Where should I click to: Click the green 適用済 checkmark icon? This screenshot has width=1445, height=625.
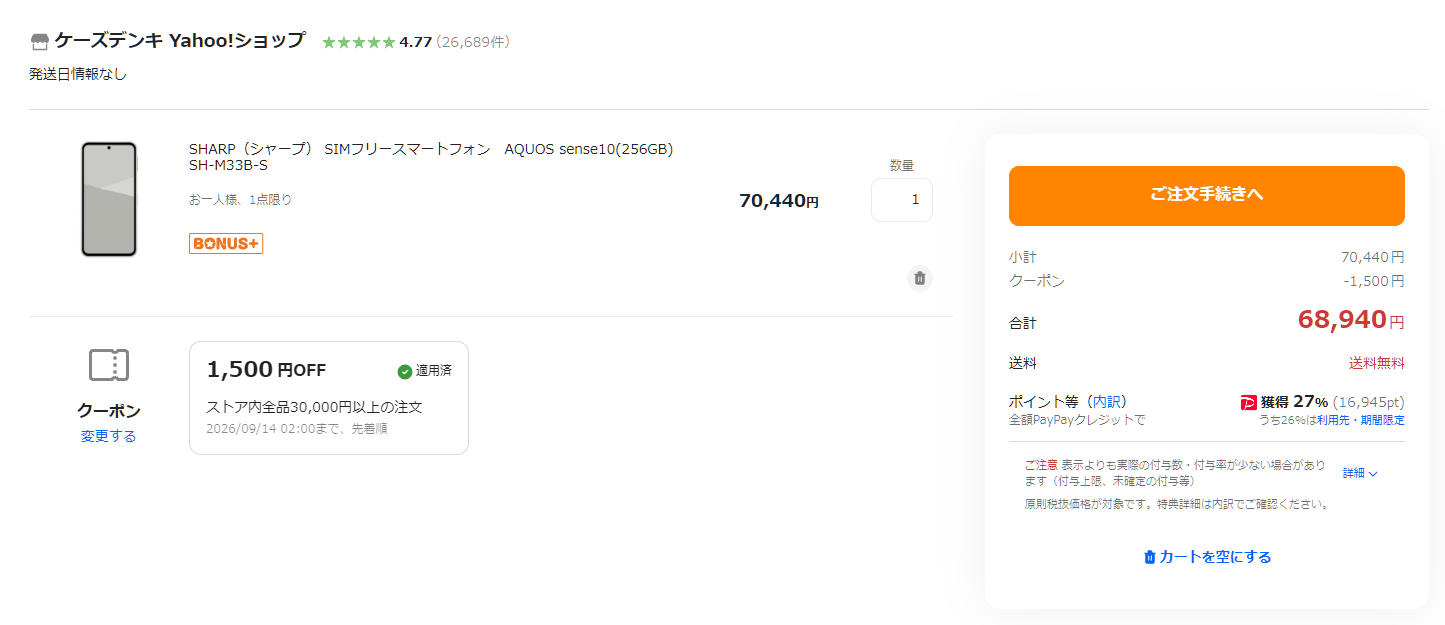405,372
